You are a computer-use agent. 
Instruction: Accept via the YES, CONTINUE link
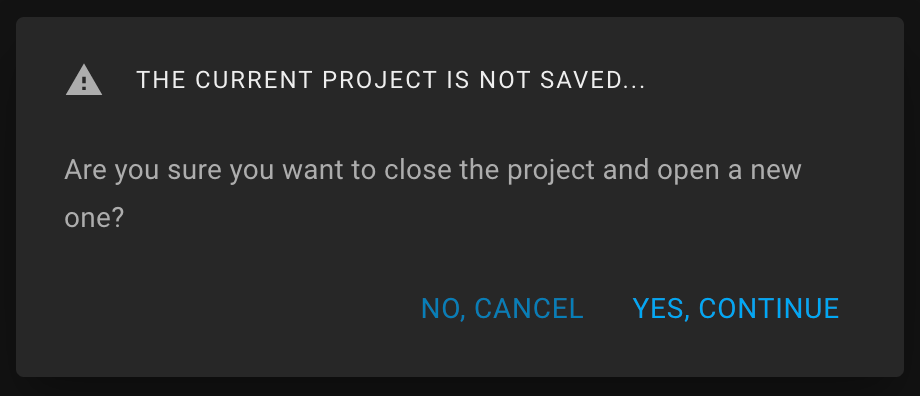coord(736,309)
